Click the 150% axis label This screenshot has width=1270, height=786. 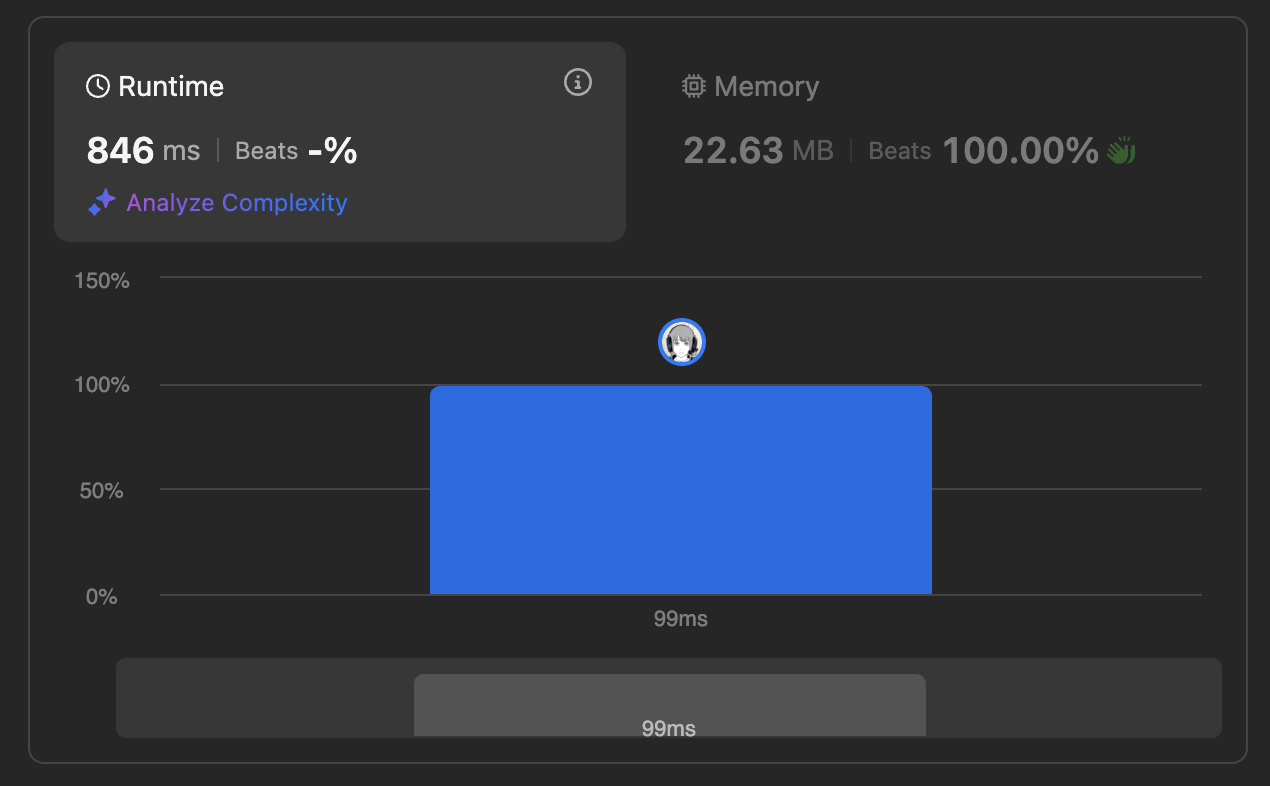[102, 280]
